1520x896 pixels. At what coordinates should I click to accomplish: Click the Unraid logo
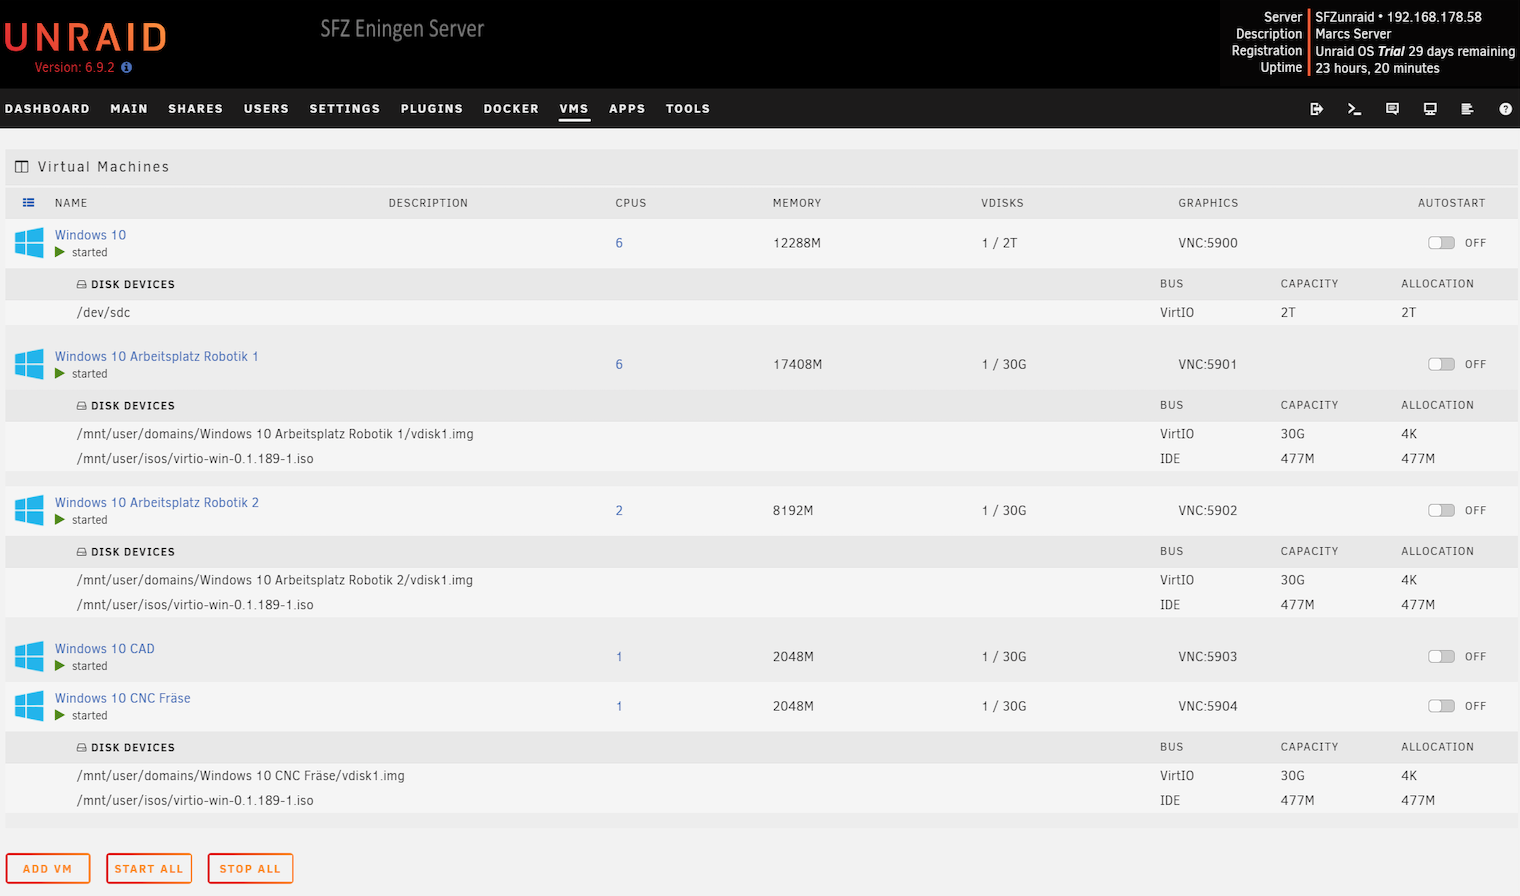click(x=85, y=35)
